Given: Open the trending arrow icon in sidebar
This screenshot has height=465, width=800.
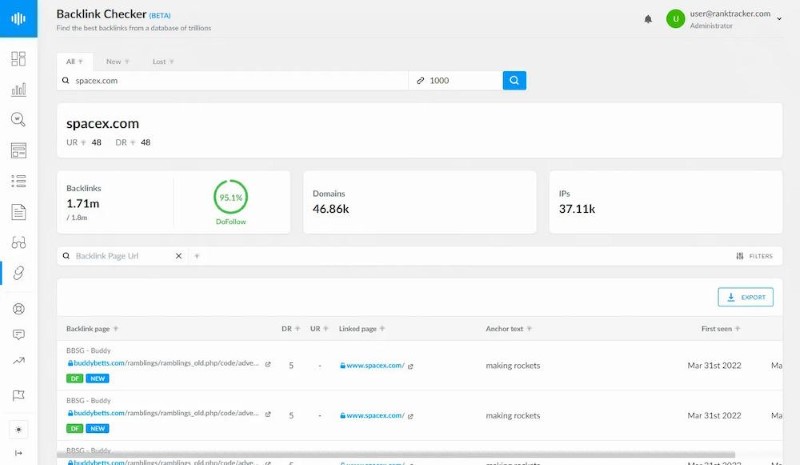Looking at the screenshot, I should [x=18, y=360].
